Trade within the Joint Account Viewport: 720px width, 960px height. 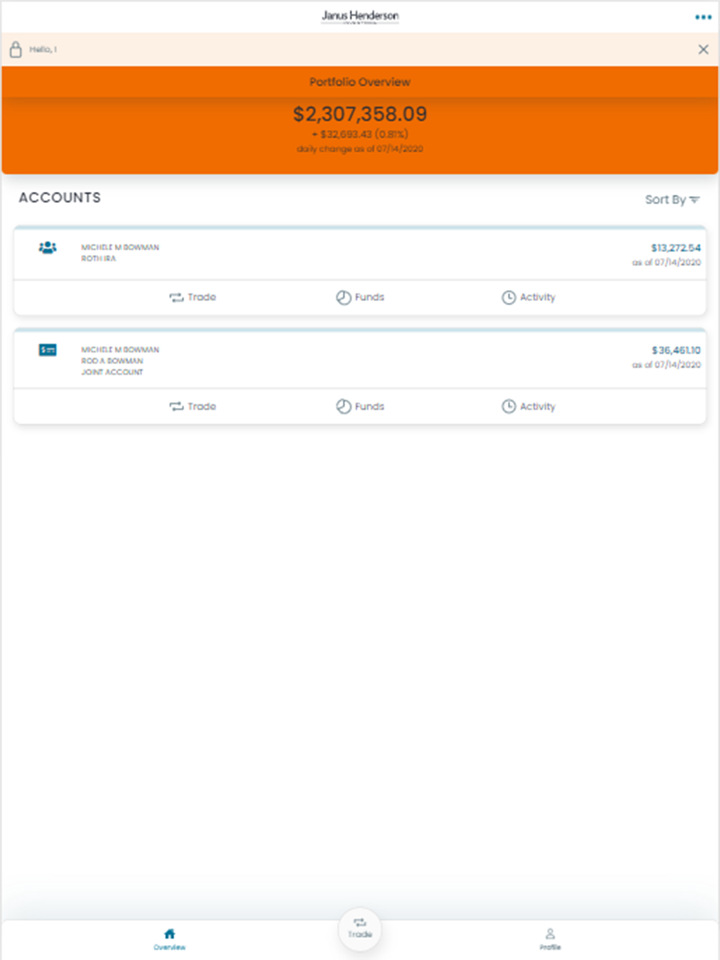(x=192, y=406)
